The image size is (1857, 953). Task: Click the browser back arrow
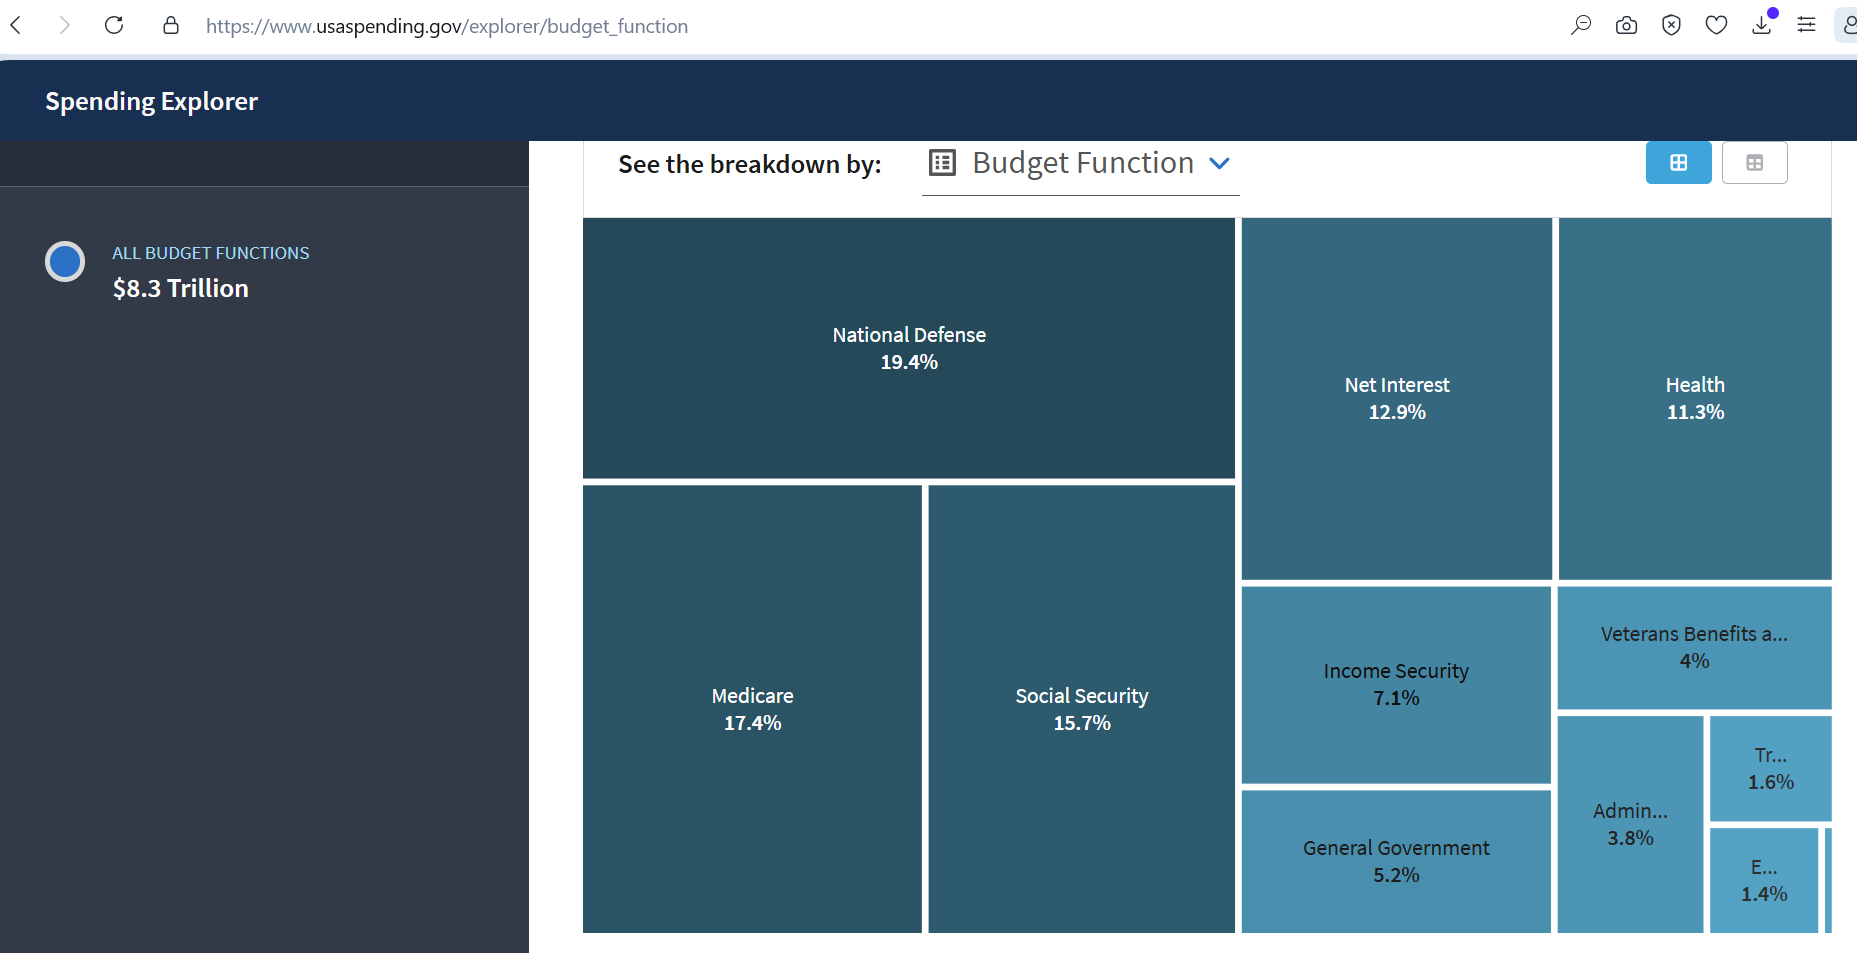pyautogui.click(x=16, y=25)
